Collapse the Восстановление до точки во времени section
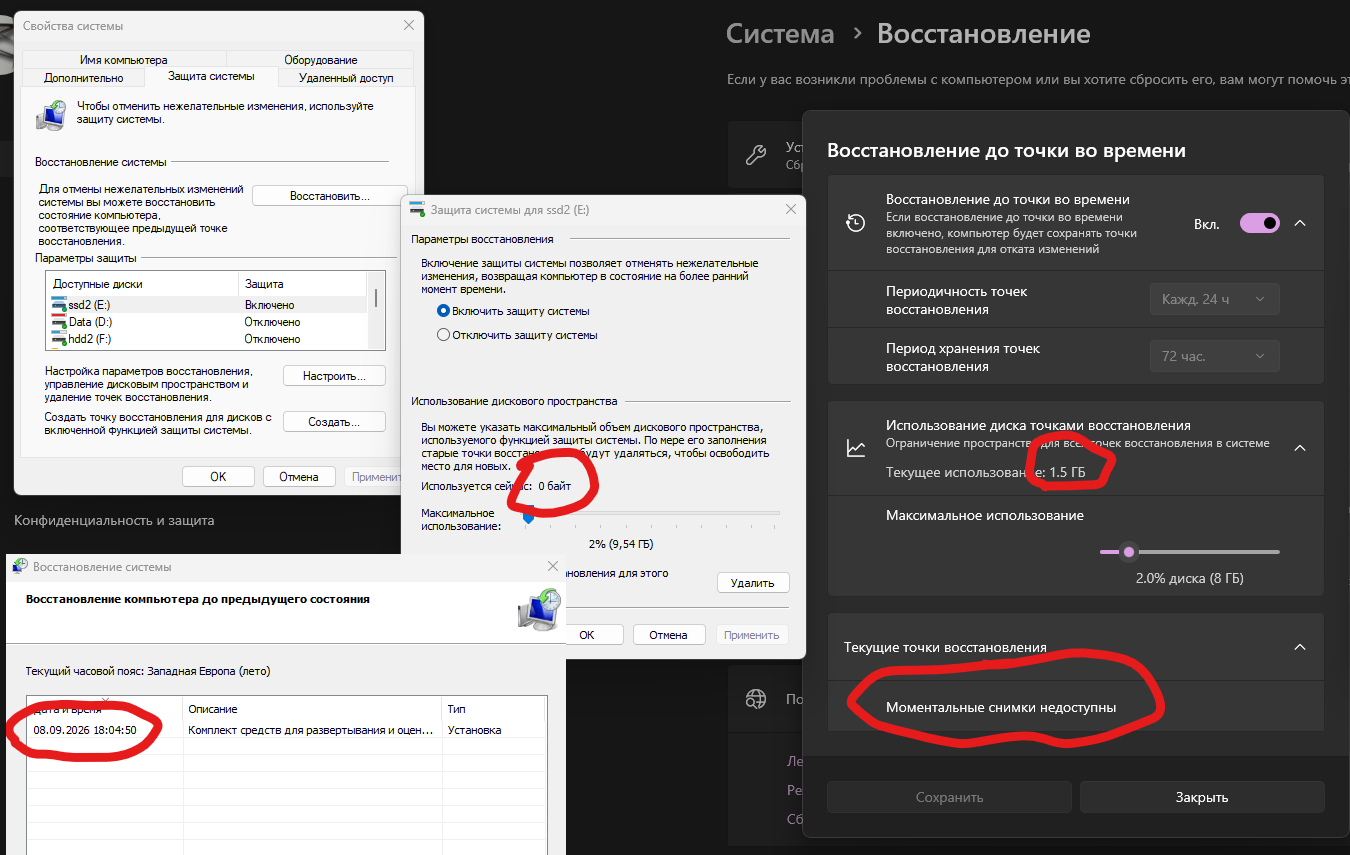 tap(1300, 223)
